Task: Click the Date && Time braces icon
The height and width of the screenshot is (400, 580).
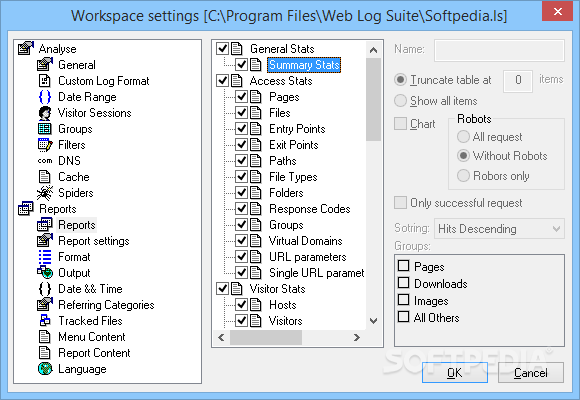Action: point(45,289)
